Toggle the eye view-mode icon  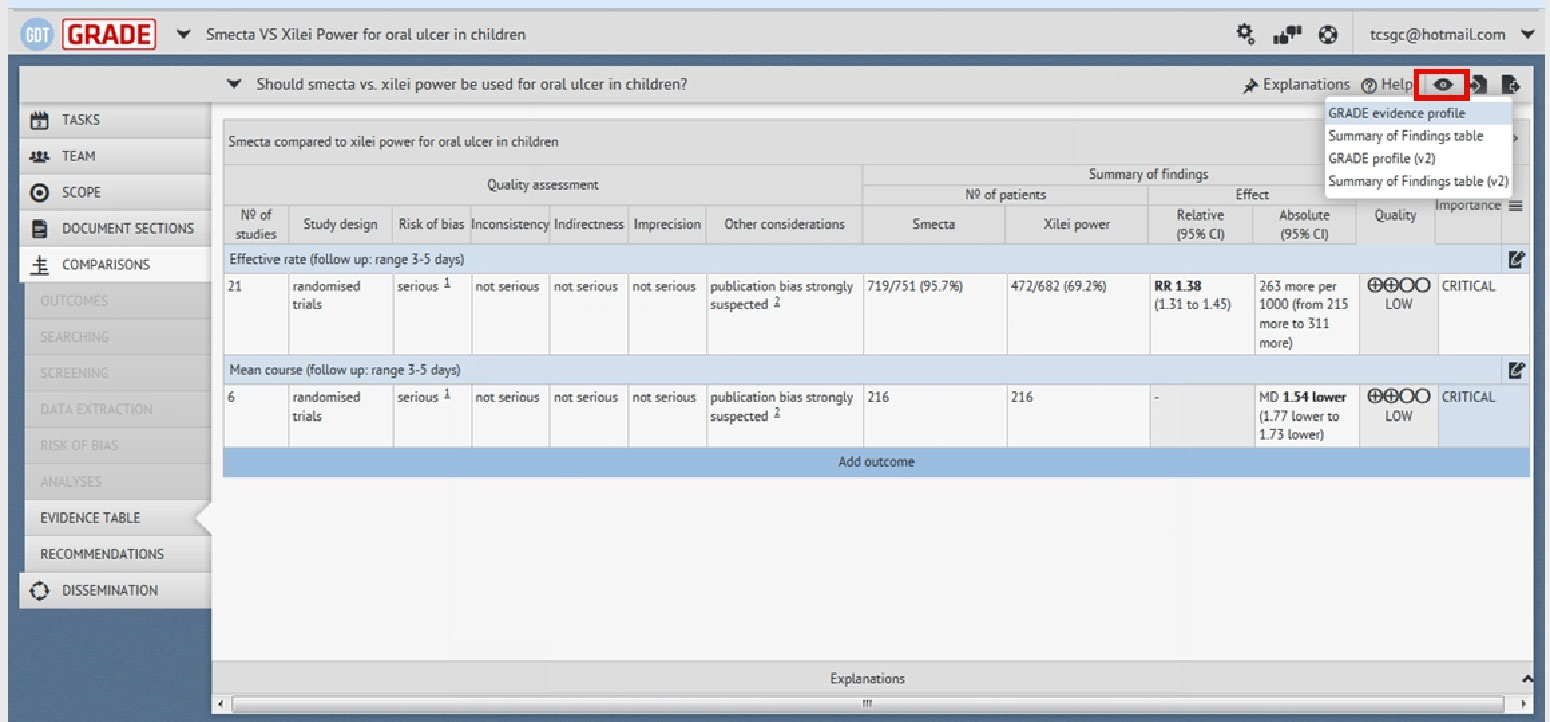click(x=1442, y=85)
